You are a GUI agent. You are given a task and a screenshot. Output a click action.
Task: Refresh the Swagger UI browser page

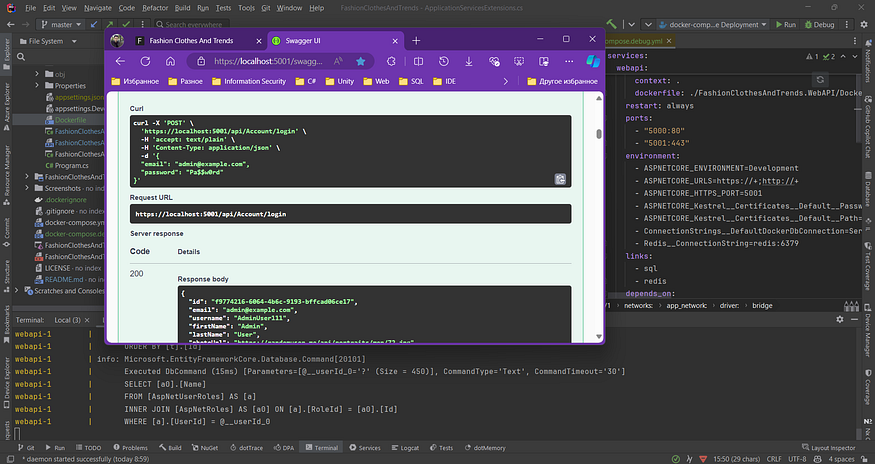[x=146, y=61]
